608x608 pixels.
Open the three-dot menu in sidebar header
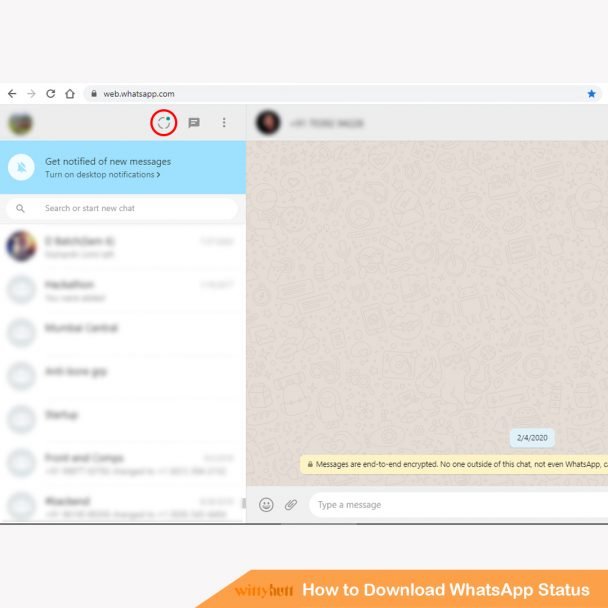(x=224, y=123)
